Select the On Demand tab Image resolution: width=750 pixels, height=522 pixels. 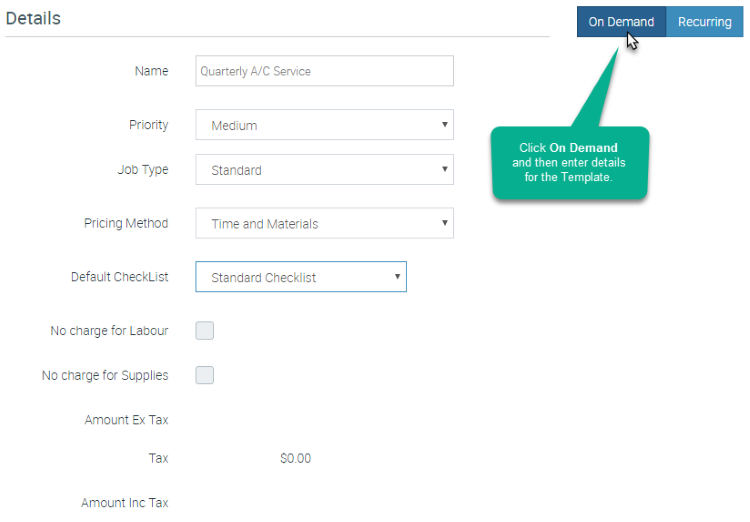621,22
